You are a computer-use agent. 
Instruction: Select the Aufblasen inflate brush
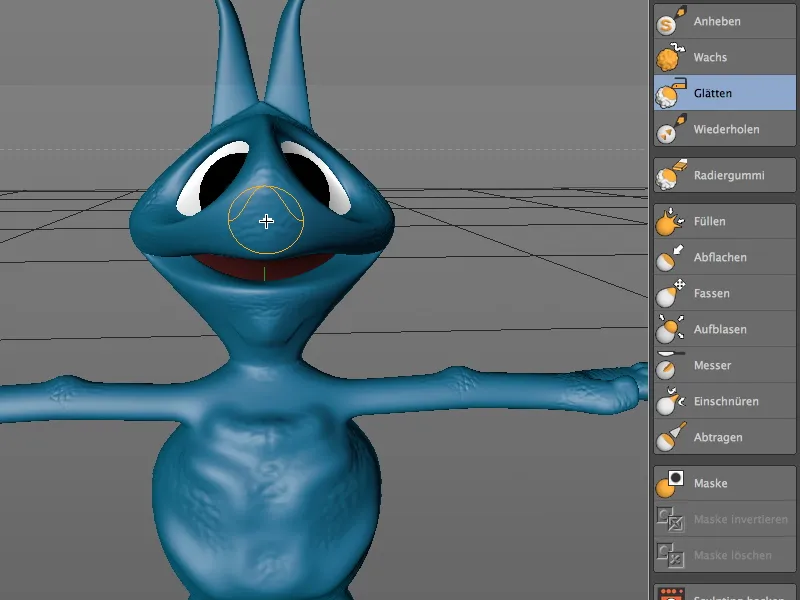pyautogui.click(x=712, y=329)
